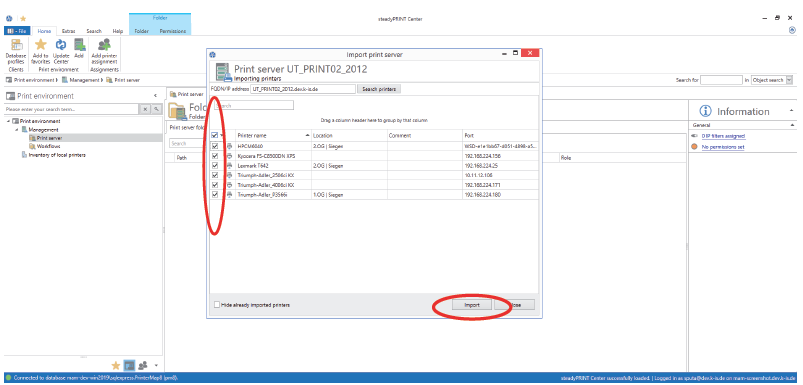The height and width of the screenshot is (385, 803).
Task: Click the Information panel info icon
Action: click(706, 111)
